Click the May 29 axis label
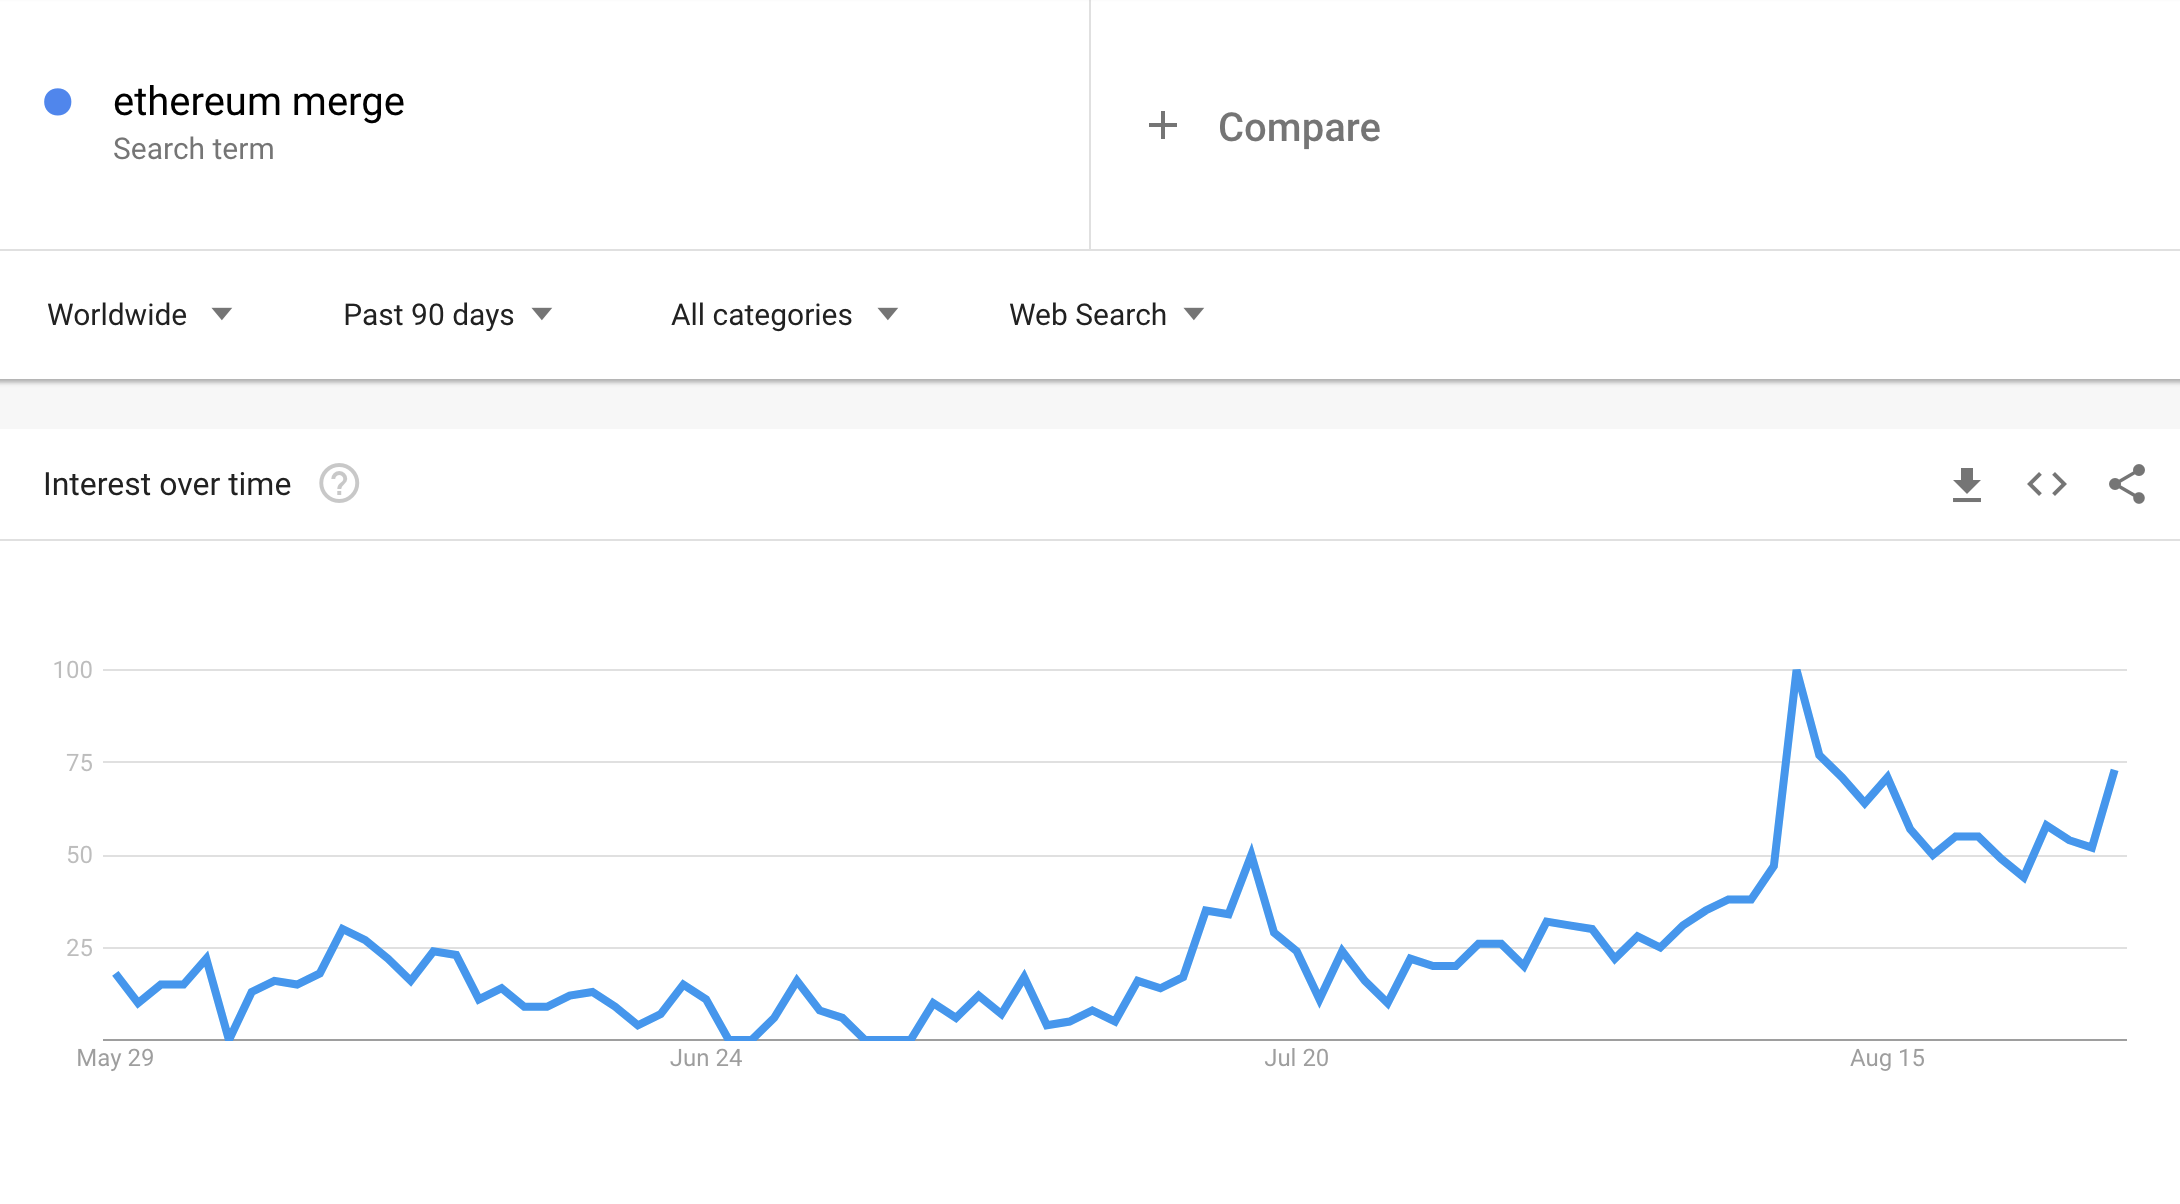 point(115,1058)
